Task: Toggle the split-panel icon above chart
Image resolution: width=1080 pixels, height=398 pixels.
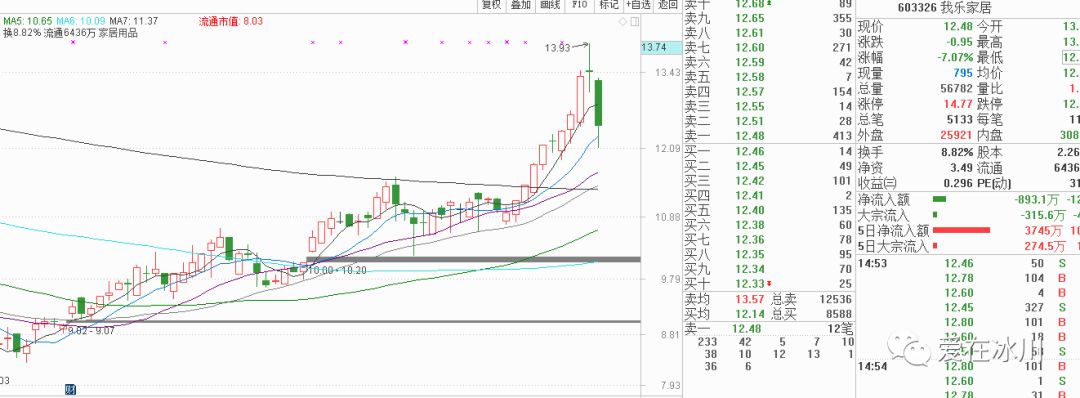Action: [x=634, y=21]
